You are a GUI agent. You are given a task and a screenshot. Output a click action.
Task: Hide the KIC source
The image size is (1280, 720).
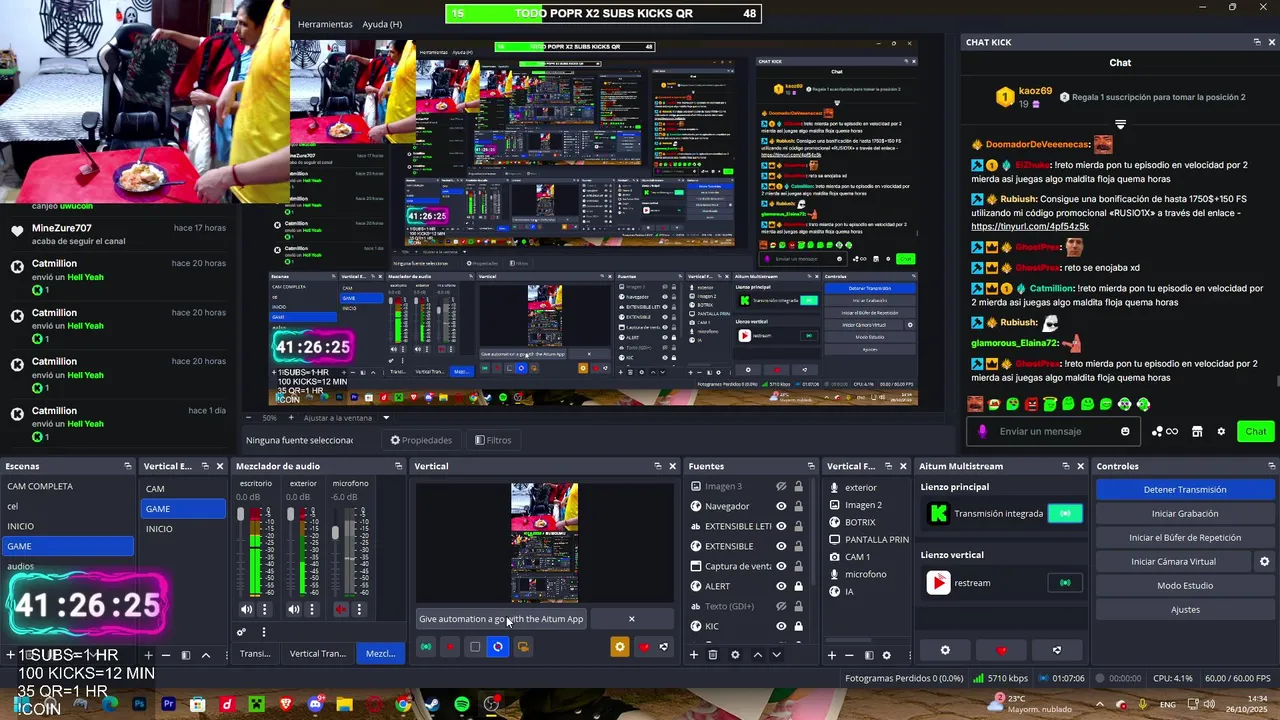click(x=781, y=626)
